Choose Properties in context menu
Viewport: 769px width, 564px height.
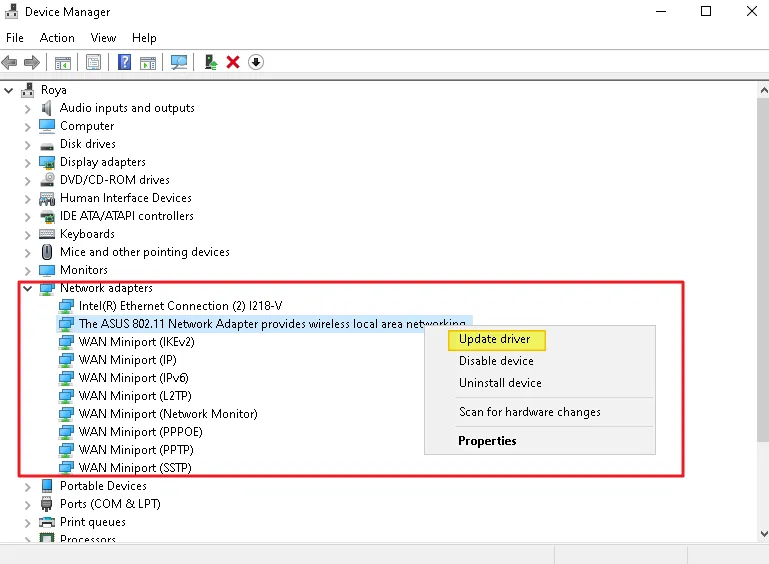click(x=487, y=441)
